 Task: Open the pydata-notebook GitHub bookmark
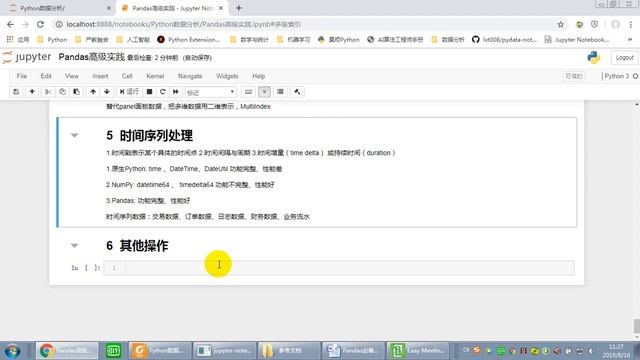coord(504,40)
